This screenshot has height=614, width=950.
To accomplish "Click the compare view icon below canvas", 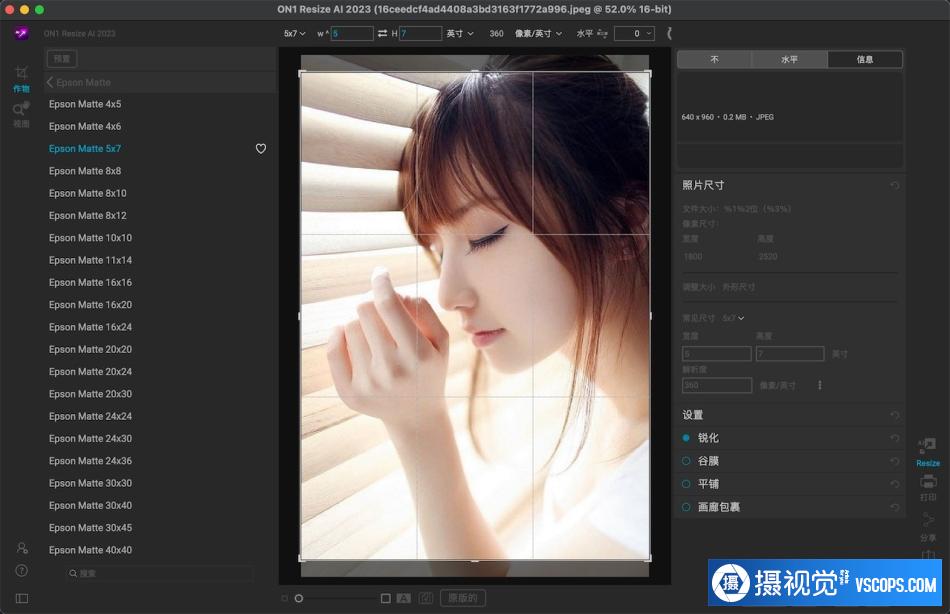I will (x=426, y=598).
